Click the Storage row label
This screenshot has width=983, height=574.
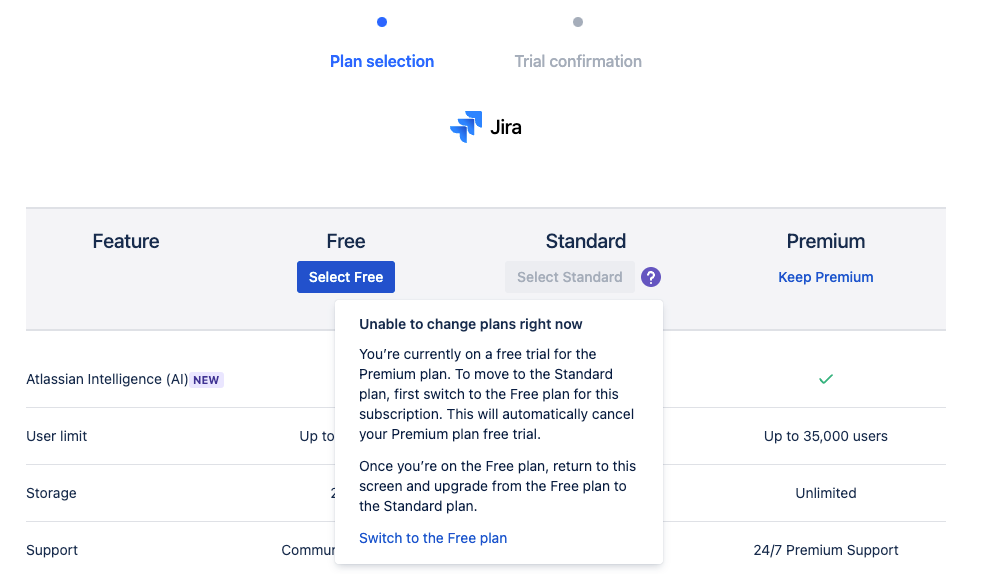point(51,493)
